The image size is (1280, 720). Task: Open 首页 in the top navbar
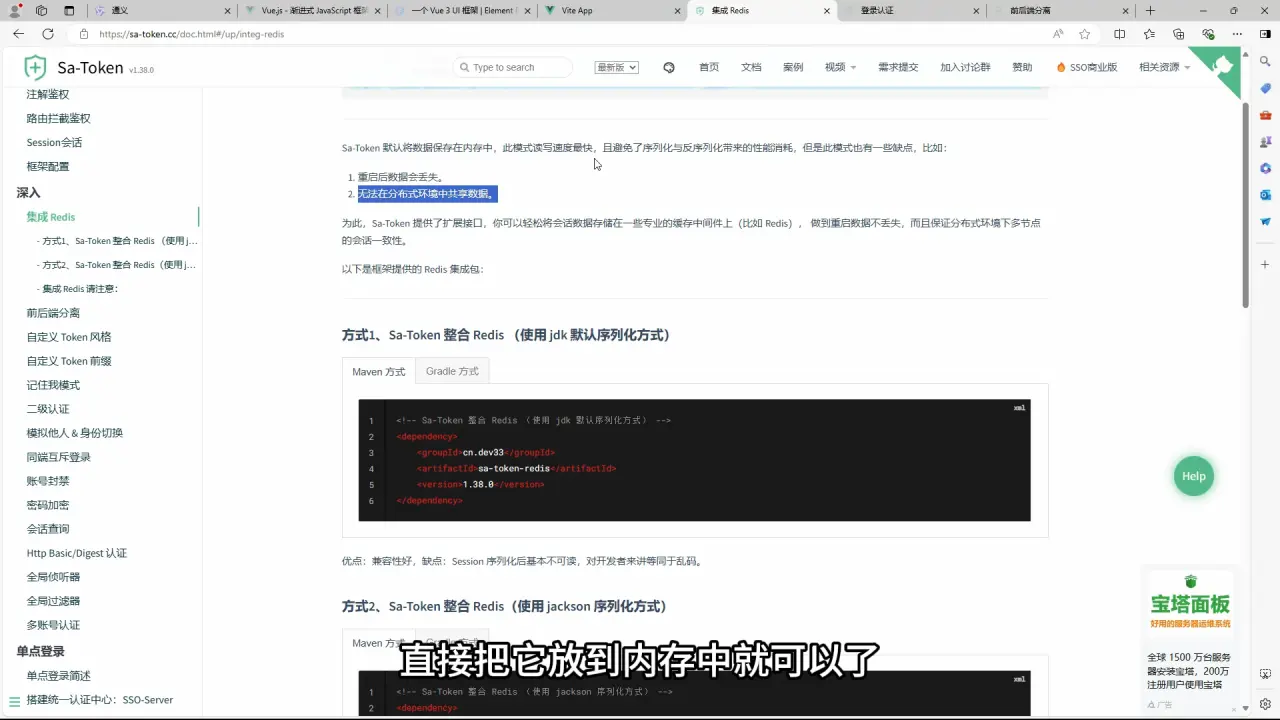709,67
